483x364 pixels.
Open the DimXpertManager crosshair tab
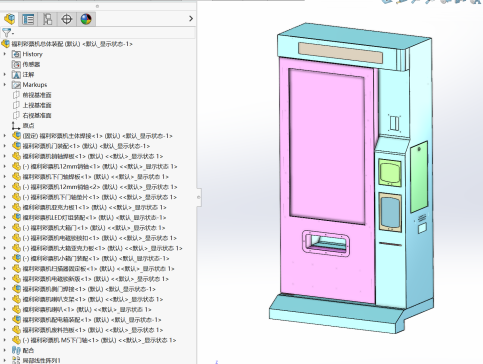tap(67, 19)
